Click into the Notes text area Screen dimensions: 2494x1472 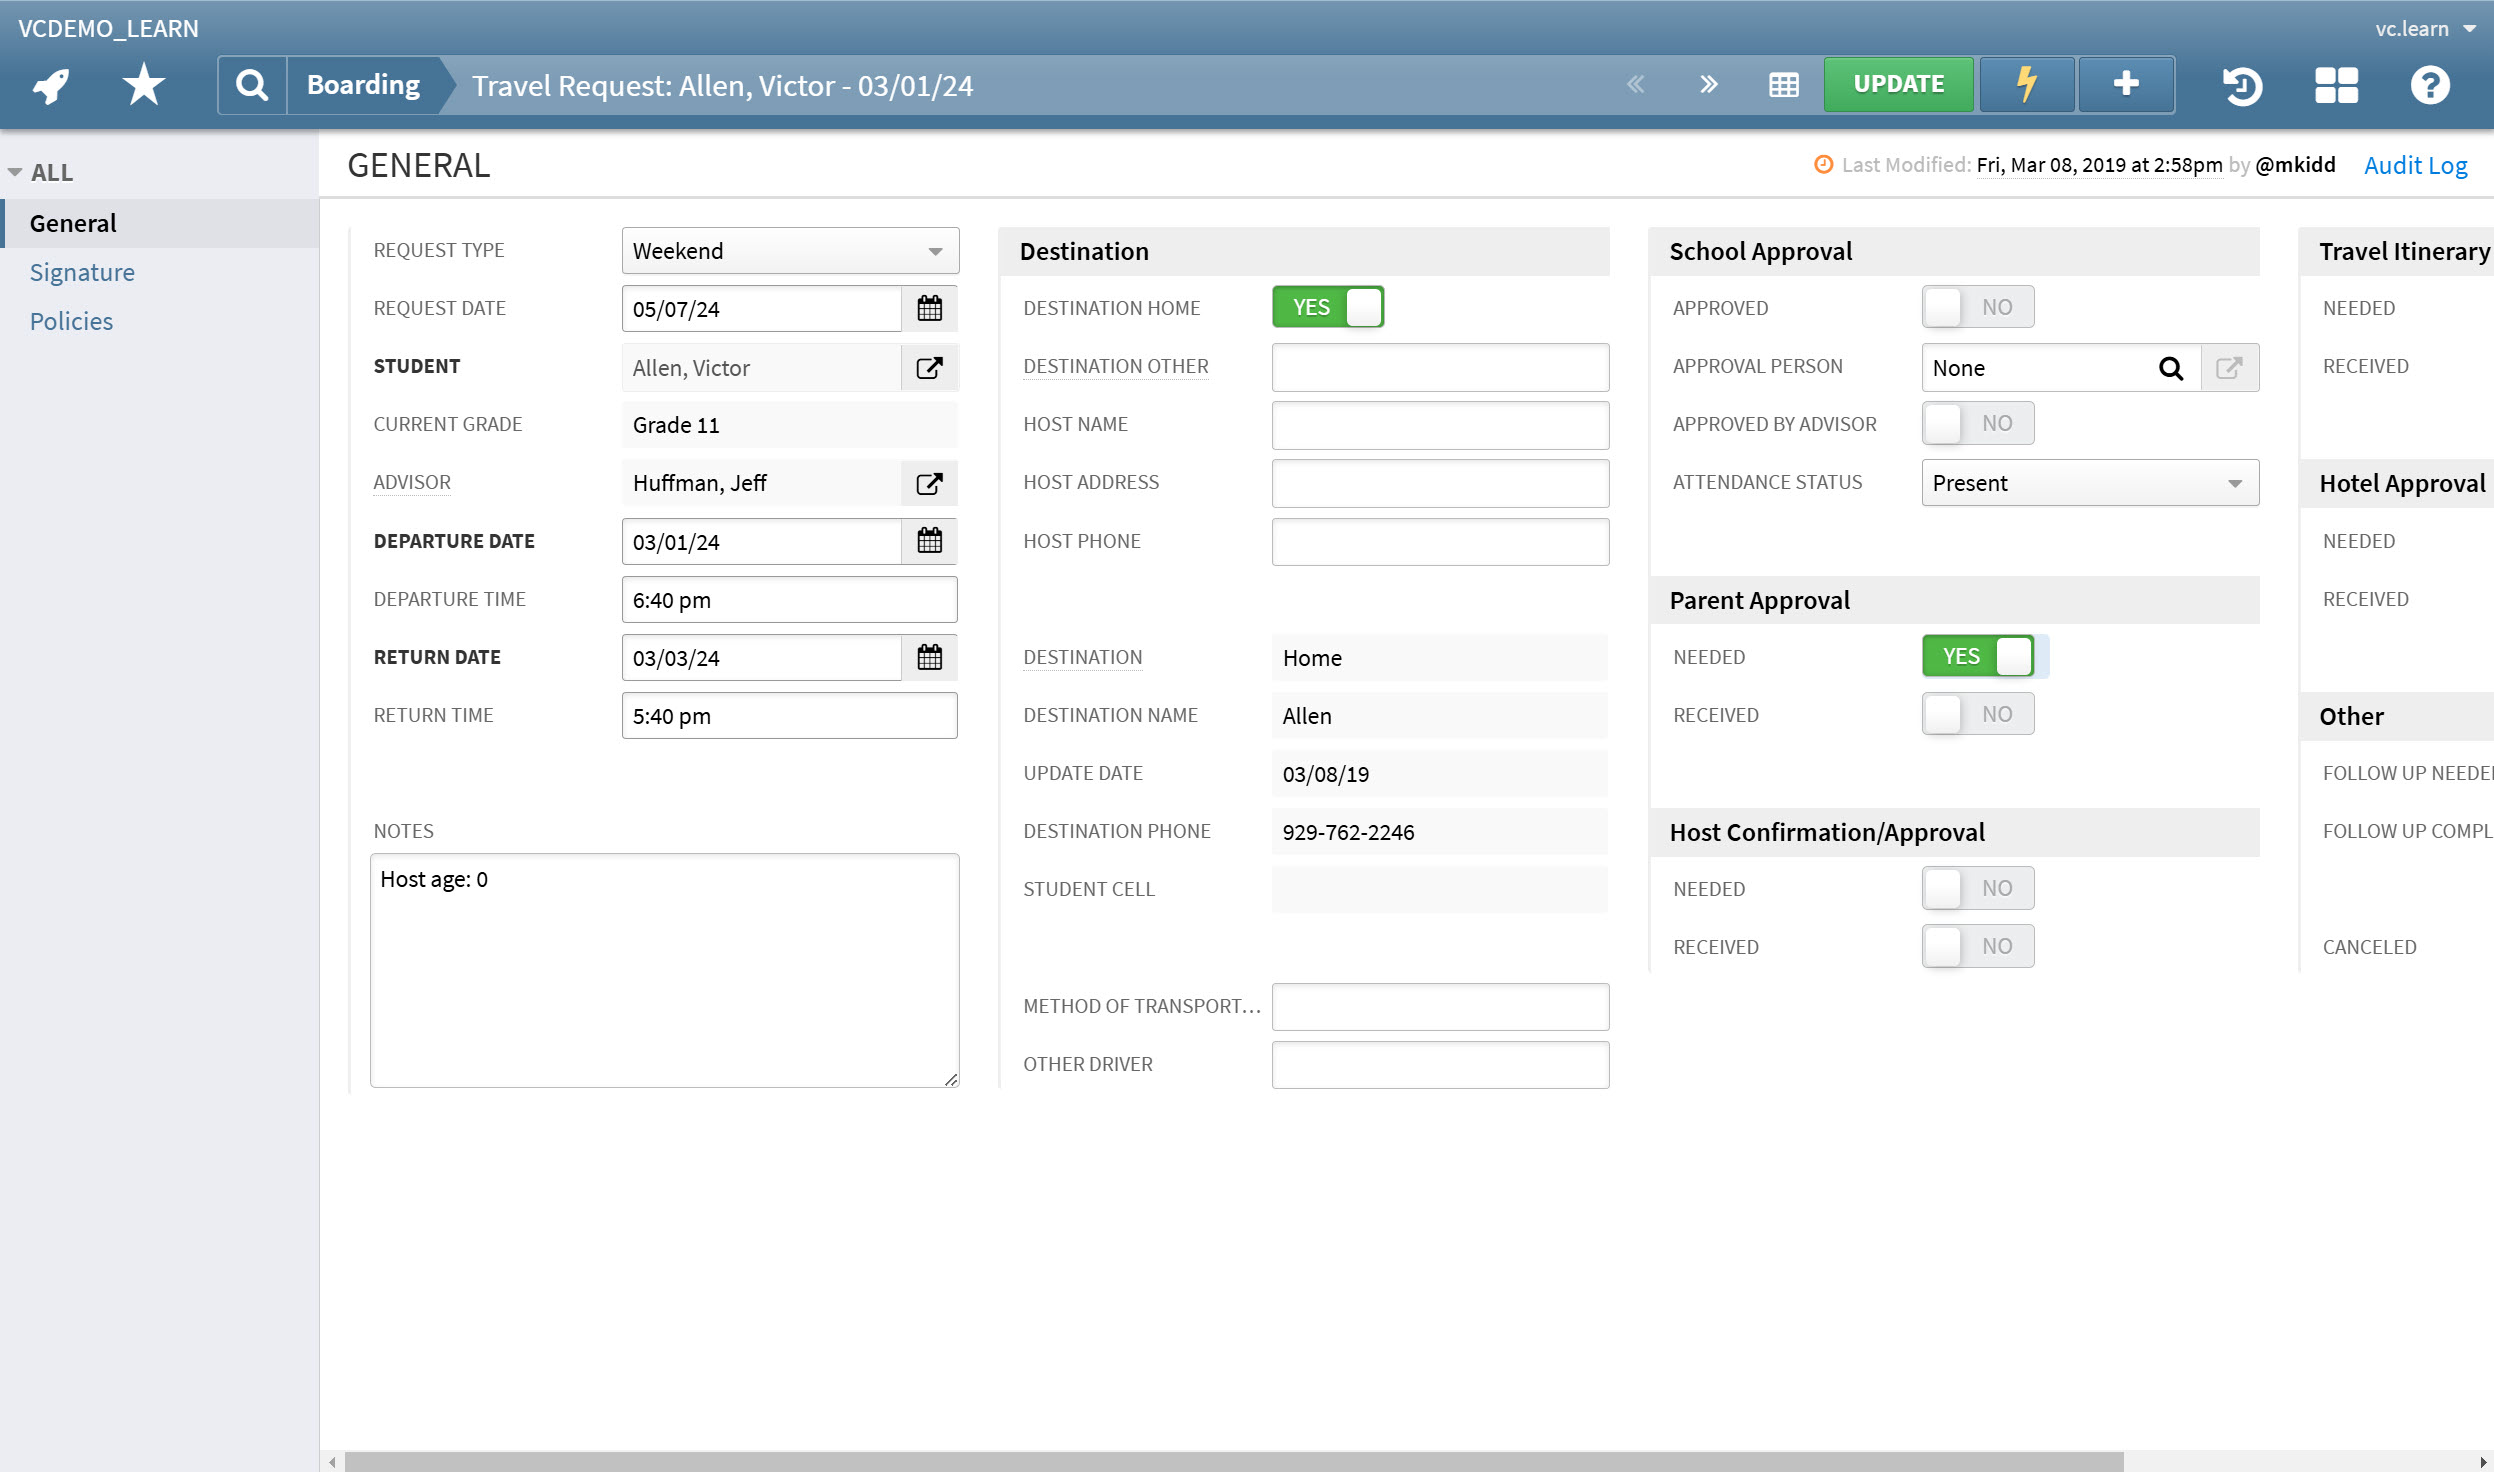click(x=664, y=970)
